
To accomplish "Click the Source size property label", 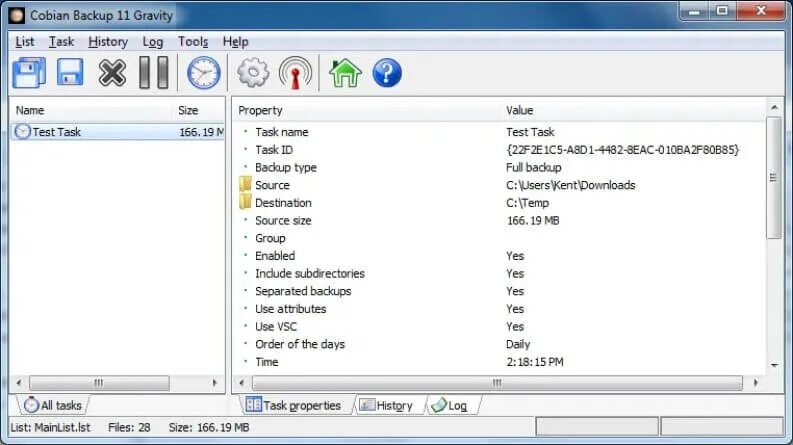I will coord(283,220).
